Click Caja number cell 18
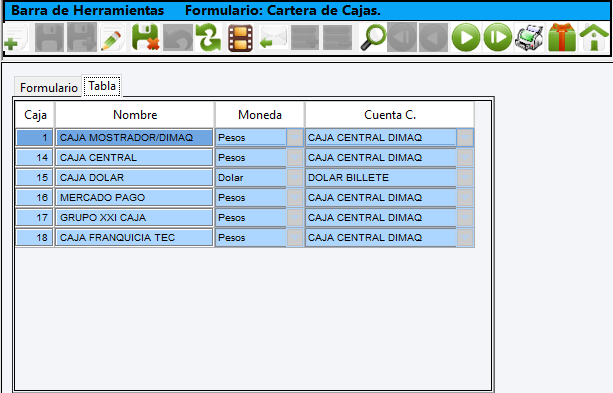This screenshot has height=393, width=613. 34,237
